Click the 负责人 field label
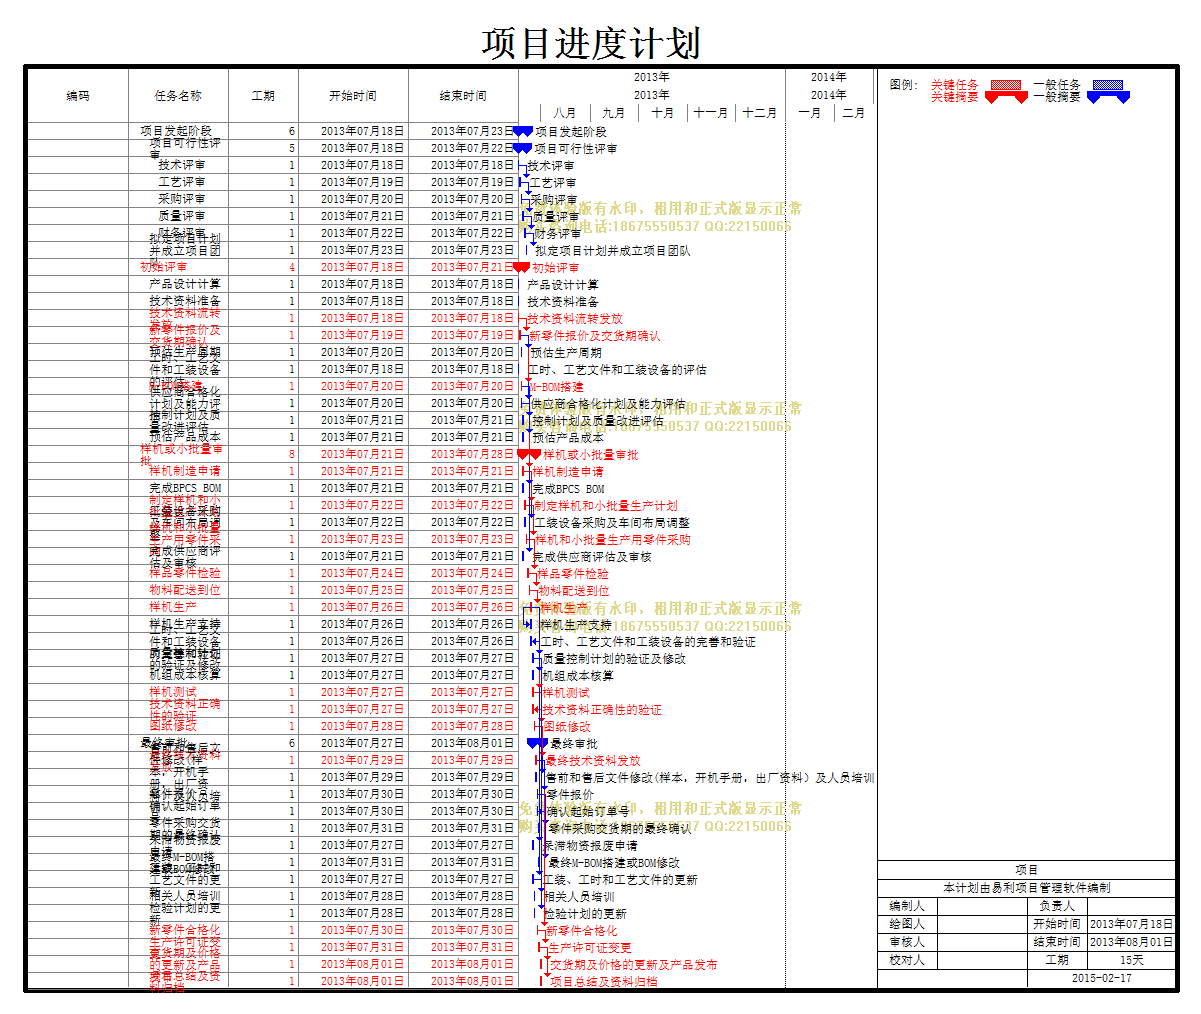The image size is (1201, 1014). (1057, 906)
